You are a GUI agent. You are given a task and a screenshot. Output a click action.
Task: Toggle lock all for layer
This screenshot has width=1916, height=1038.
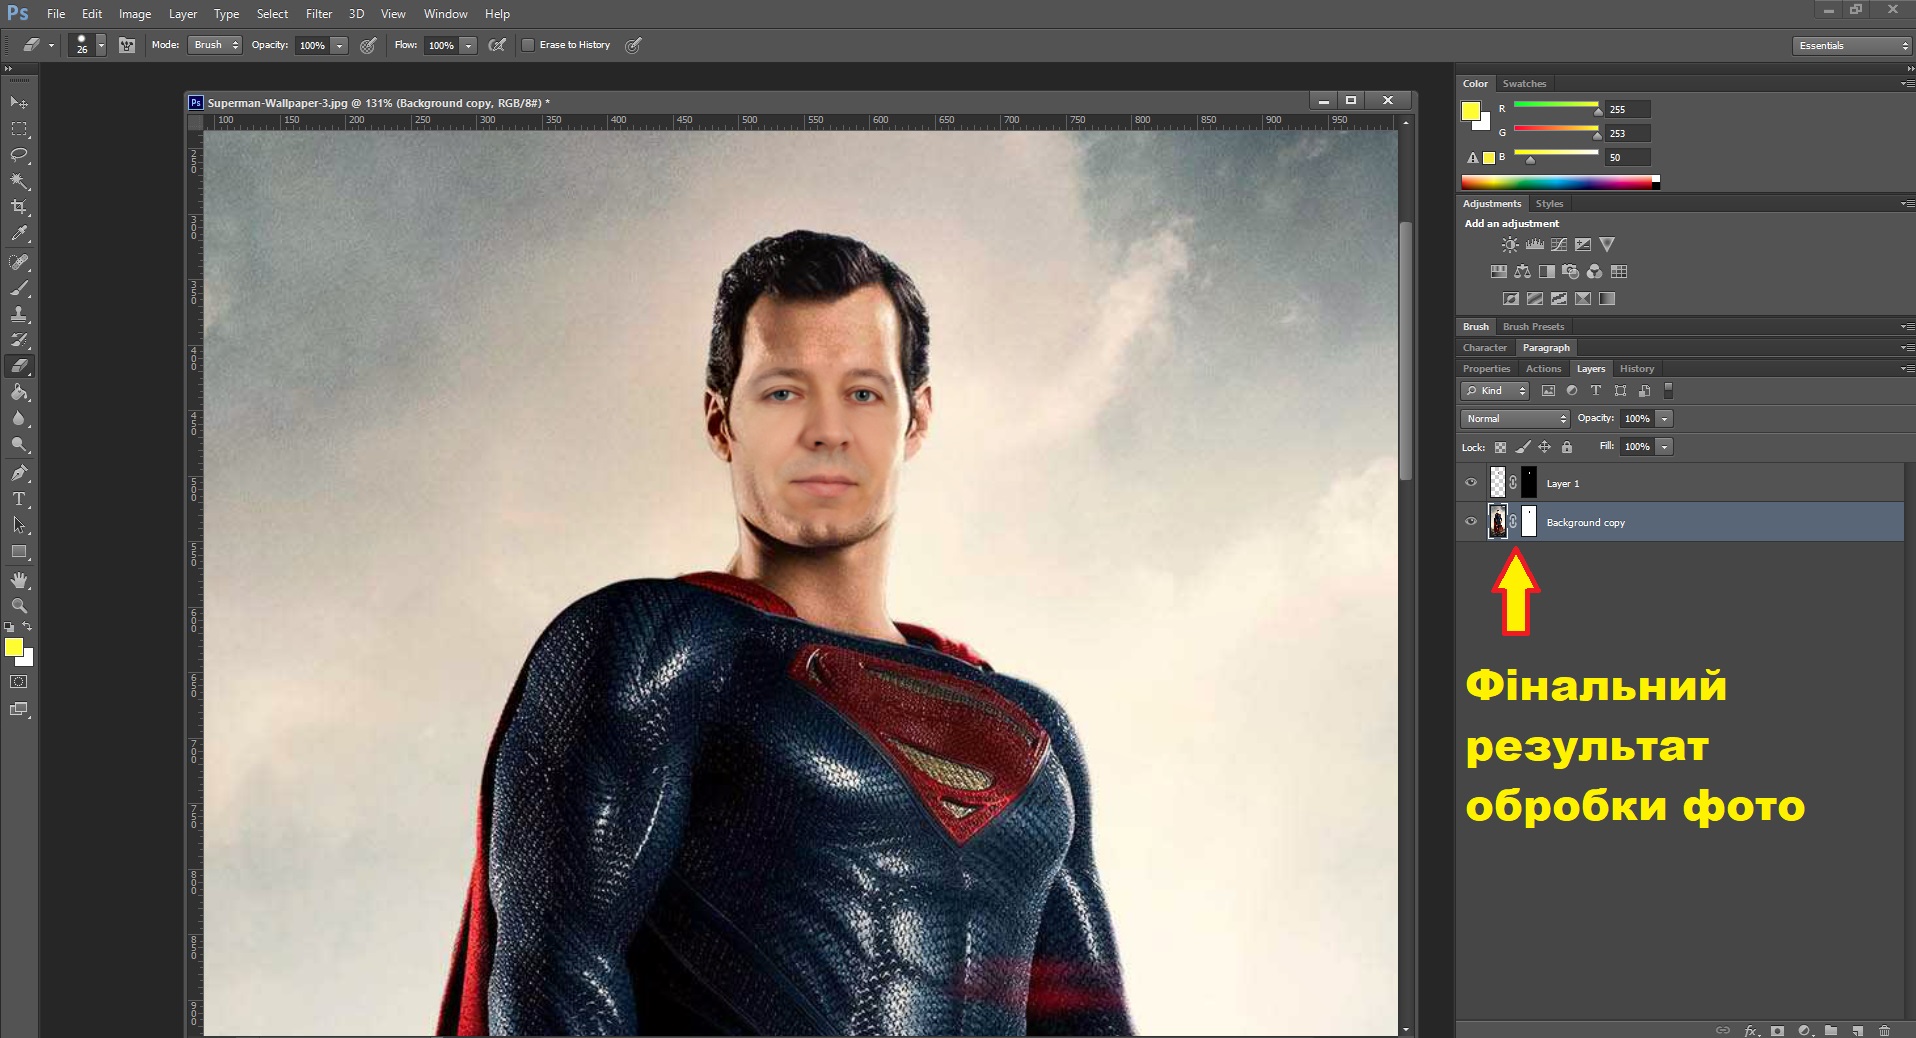click(1567, 447)
